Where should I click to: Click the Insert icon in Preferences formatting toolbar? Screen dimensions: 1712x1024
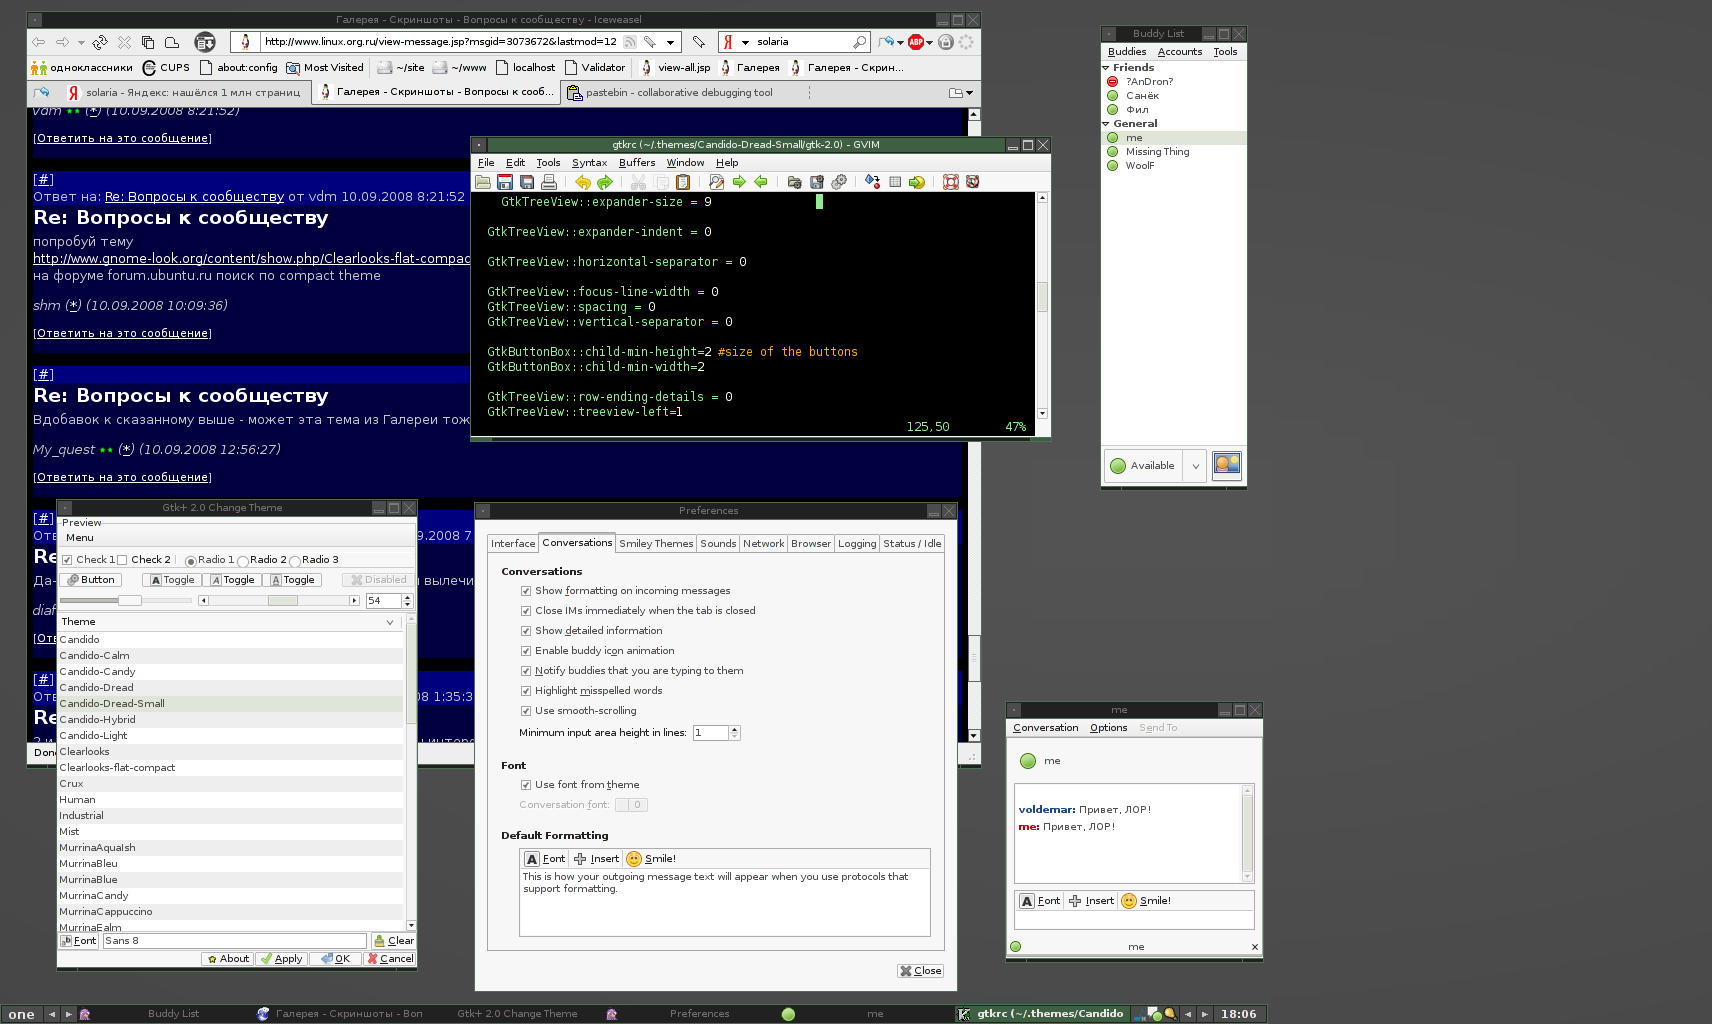580,859
